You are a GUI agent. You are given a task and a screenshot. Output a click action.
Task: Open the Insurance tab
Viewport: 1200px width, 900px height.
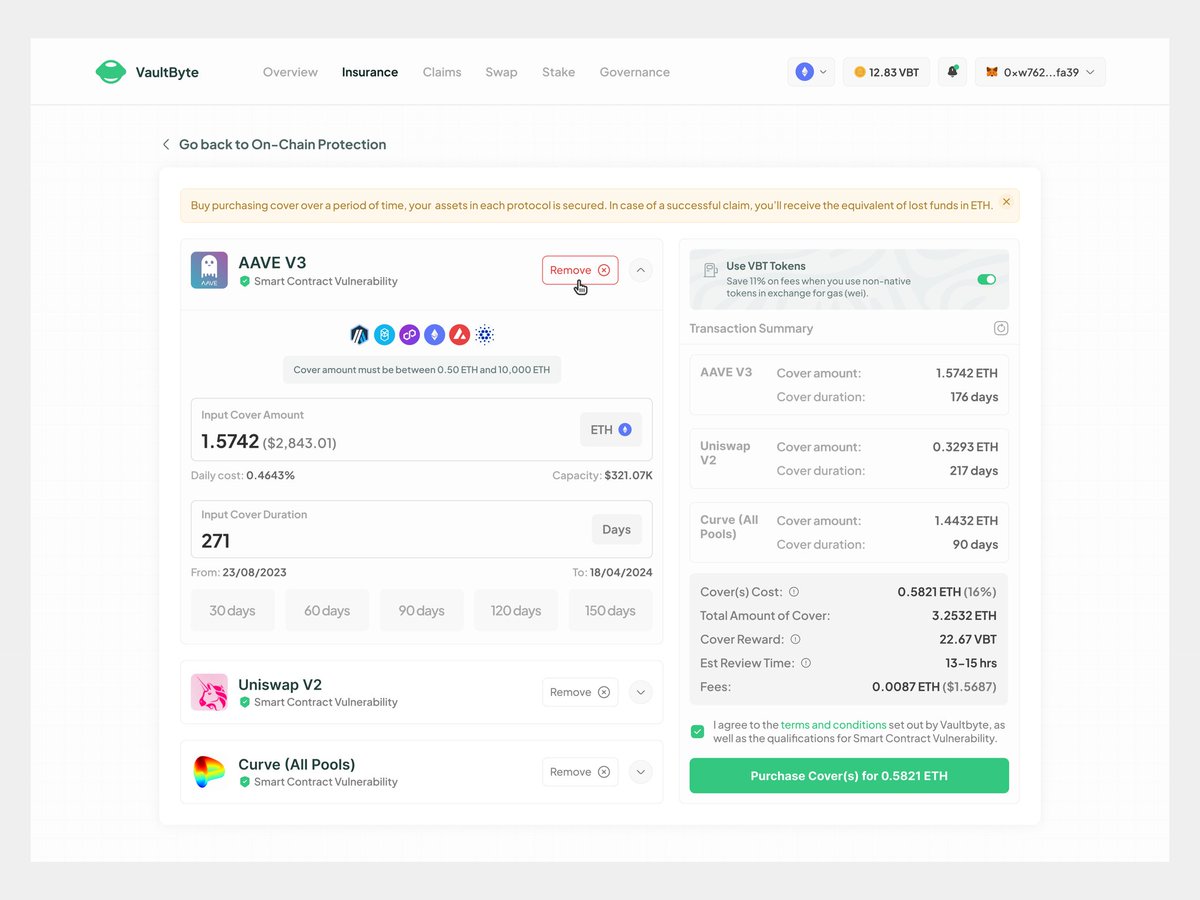370,72
